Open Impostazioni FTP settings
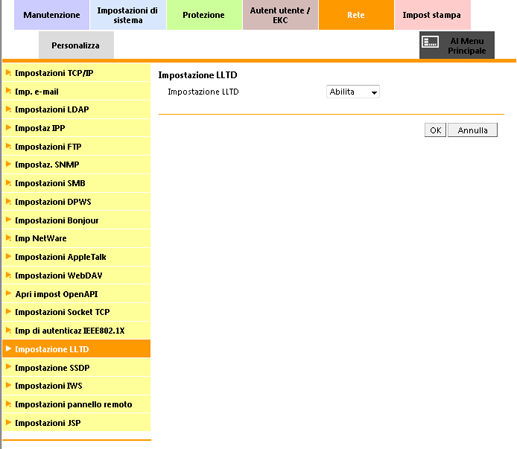 coord(76,147)
